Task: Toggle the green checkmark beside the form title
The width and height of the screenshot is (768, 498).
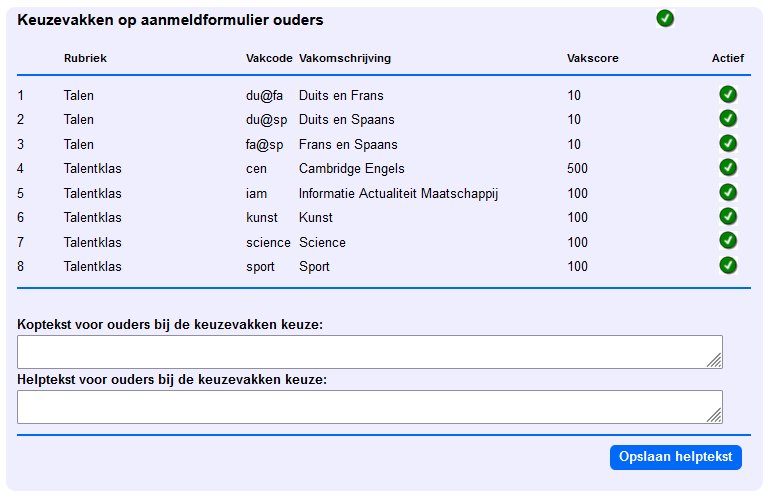Action: 665,19
